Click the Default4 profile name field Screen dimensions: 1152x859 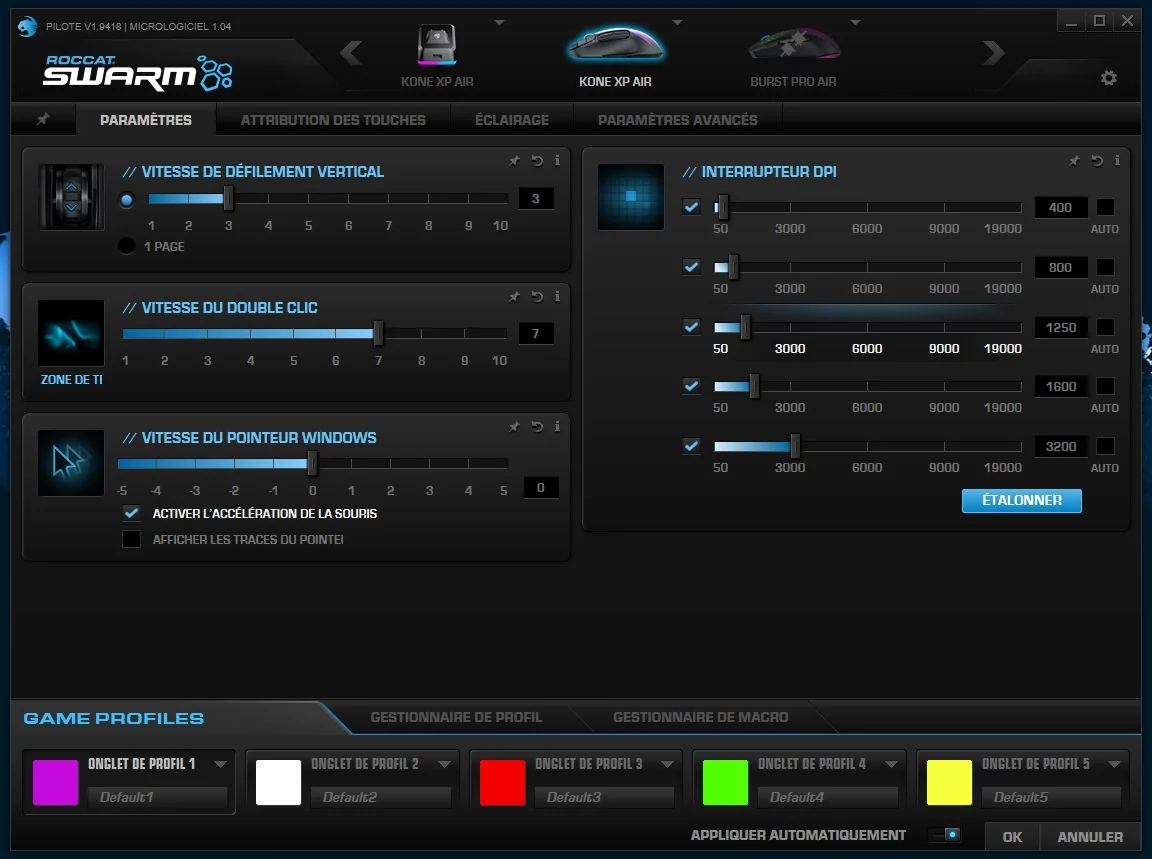point(827,797)
